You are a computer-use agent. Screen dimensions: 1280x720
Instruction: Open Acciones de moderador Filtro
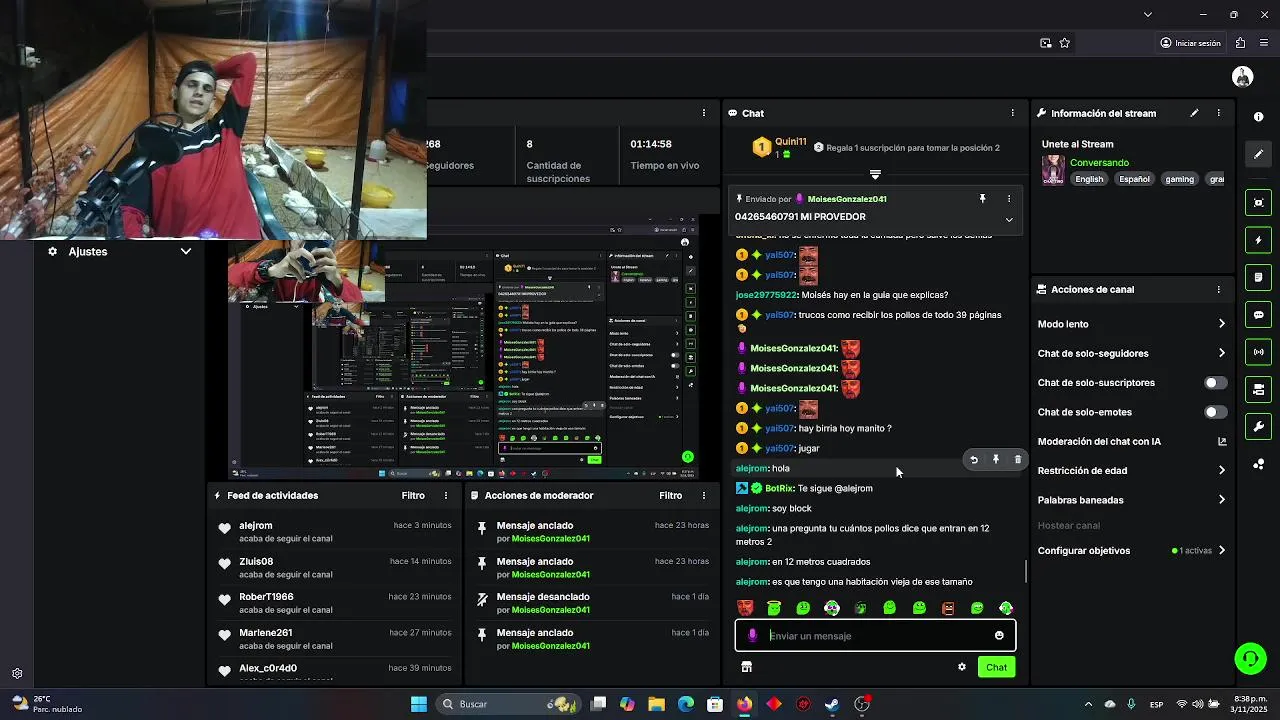point(670,496)
